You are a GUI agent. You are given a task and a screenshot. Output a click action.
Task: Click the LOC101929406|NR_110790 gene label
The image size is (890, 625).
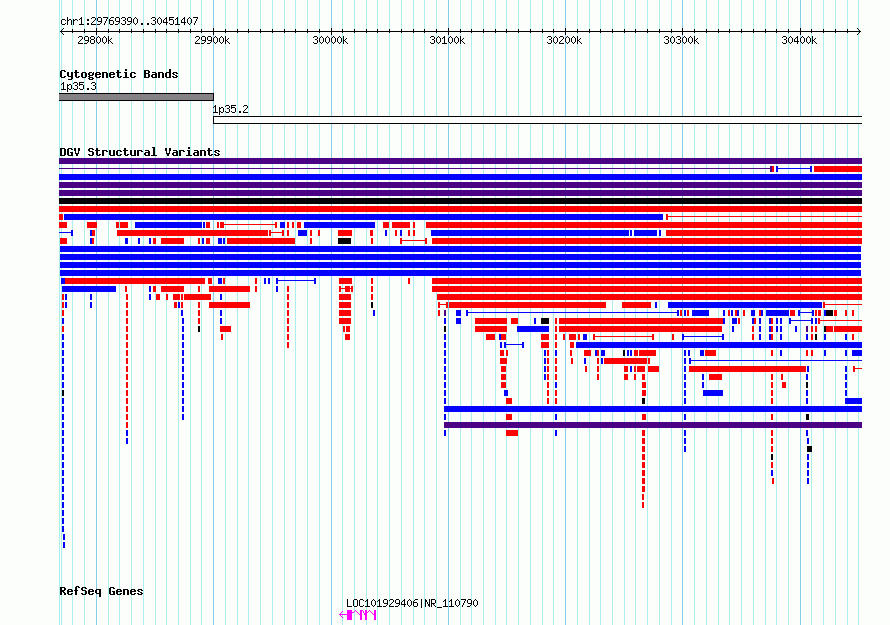pyautogui.click(x=412, y=603)
